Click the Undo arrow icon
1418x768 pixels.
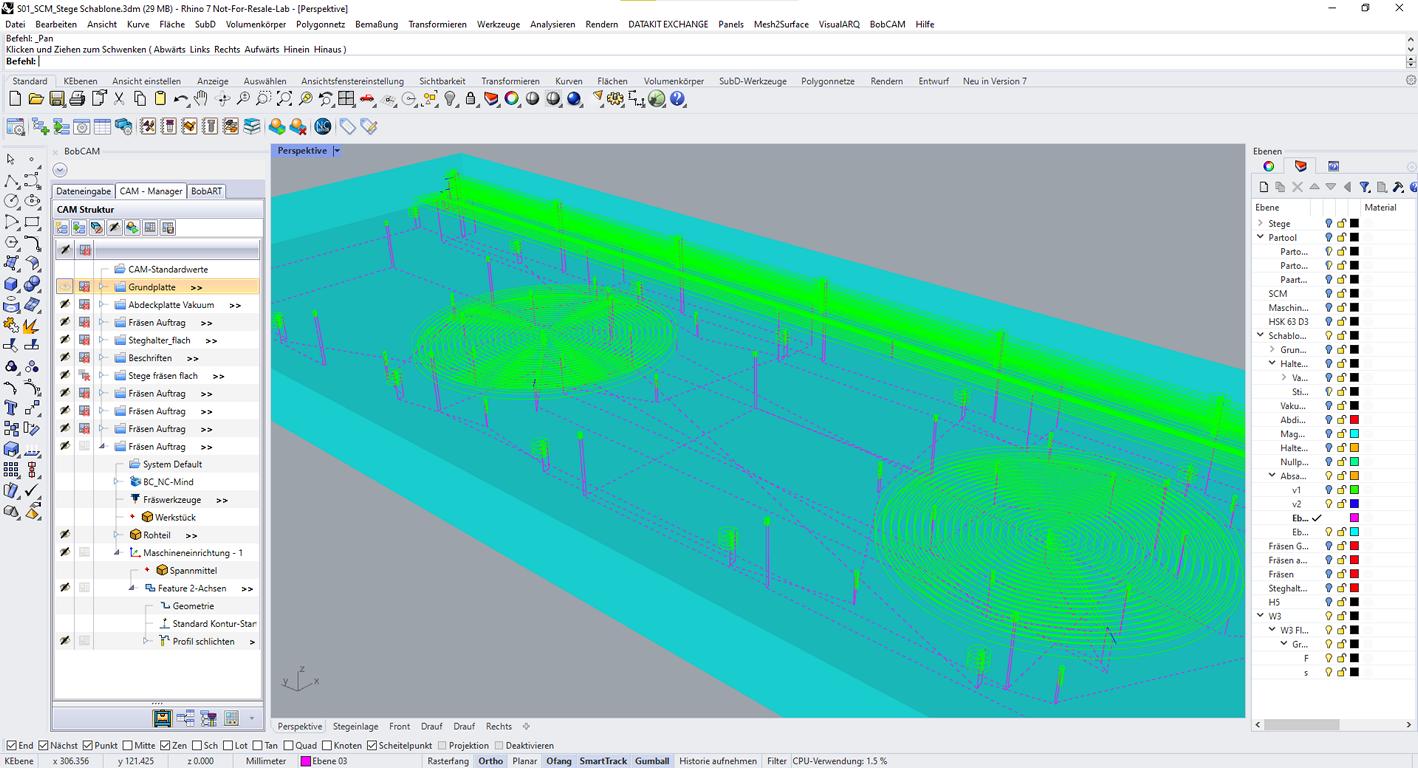click(x=181, y=99)
